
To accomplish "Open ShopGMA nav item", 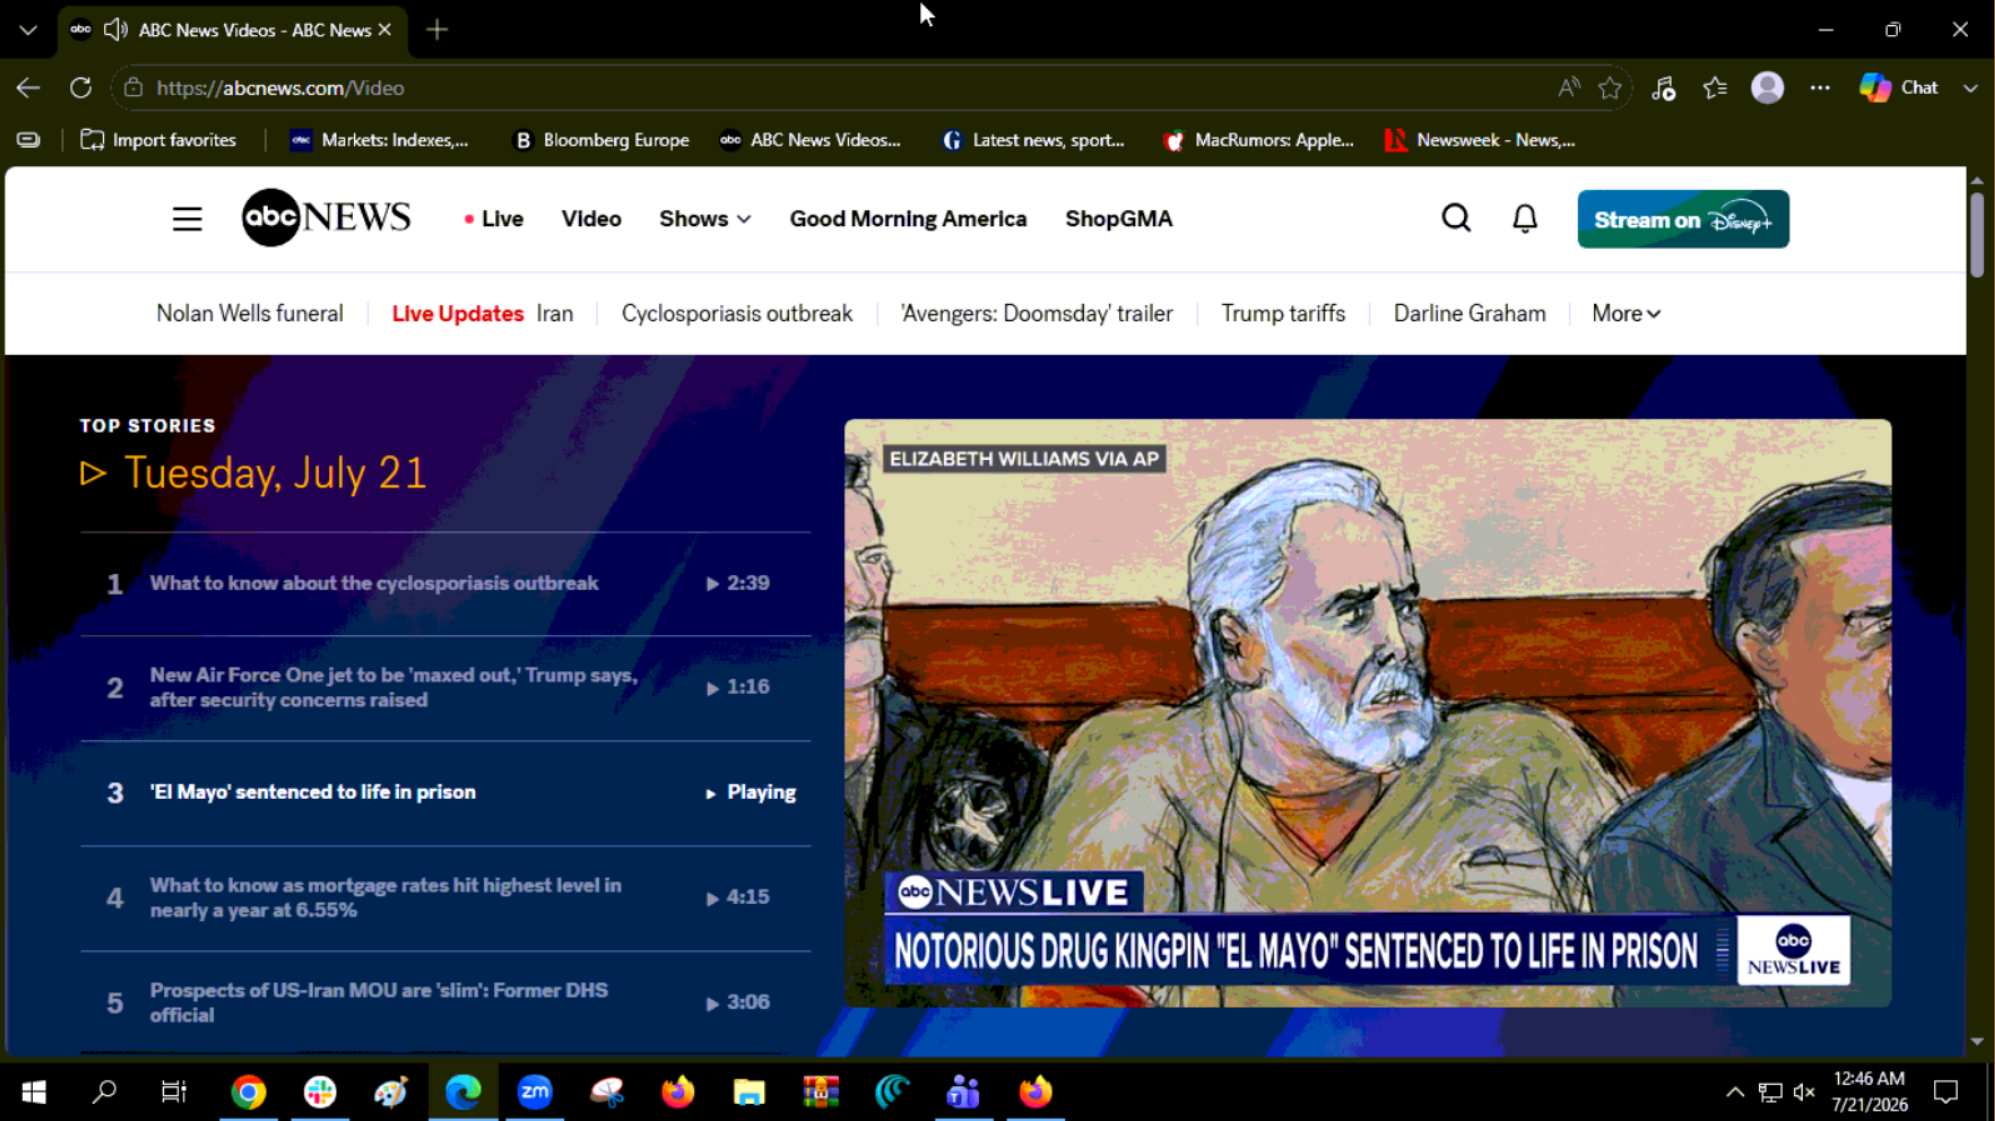I will pos(1118,218).
